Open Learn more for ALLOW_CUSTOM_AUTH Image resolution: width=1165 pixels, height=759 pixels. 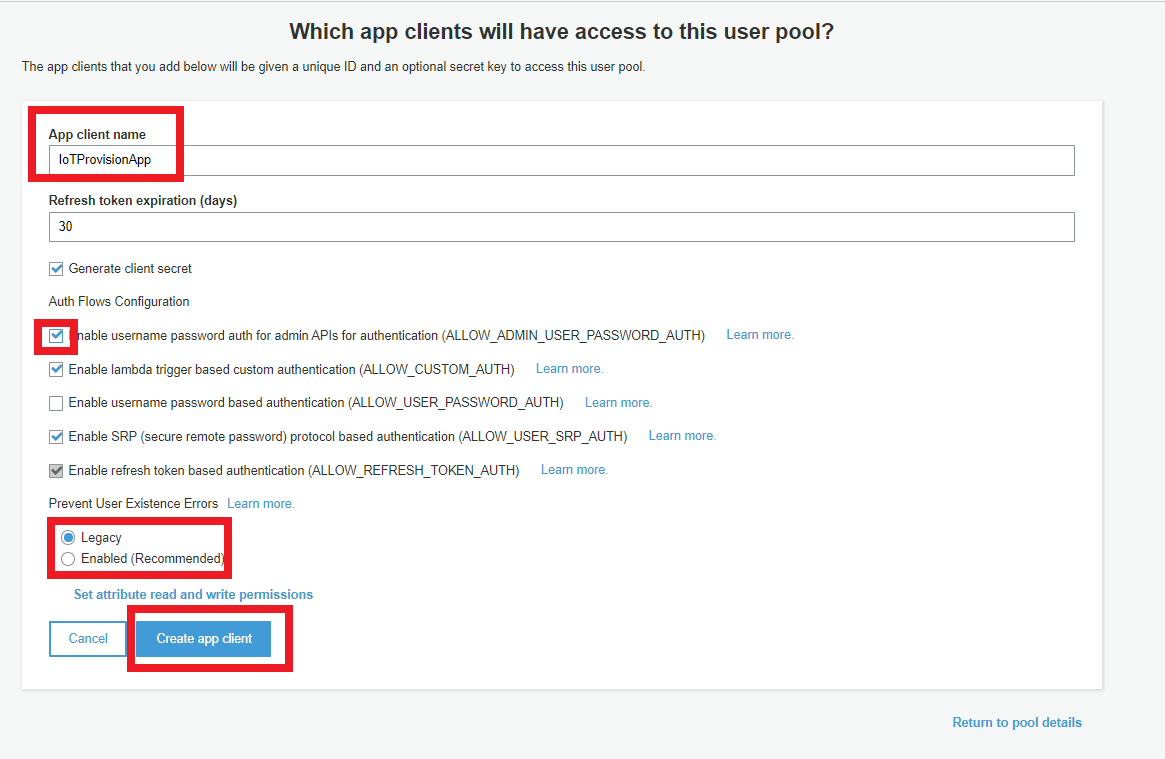(570, 369)
